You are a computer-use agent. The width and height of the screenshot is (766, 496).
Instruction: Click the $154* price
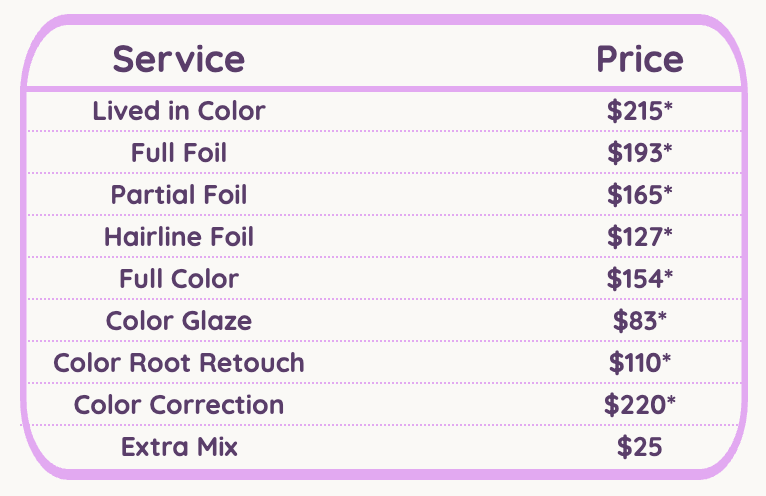[x=639, y=279]
